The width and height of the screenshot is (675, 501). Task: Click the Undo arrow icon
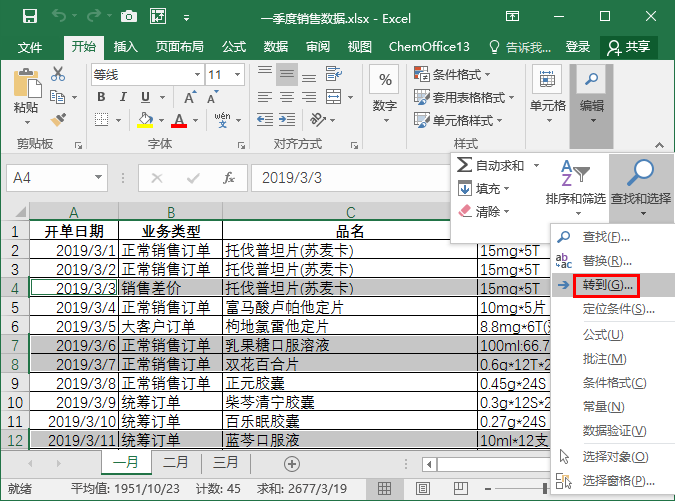pos(59,16)
